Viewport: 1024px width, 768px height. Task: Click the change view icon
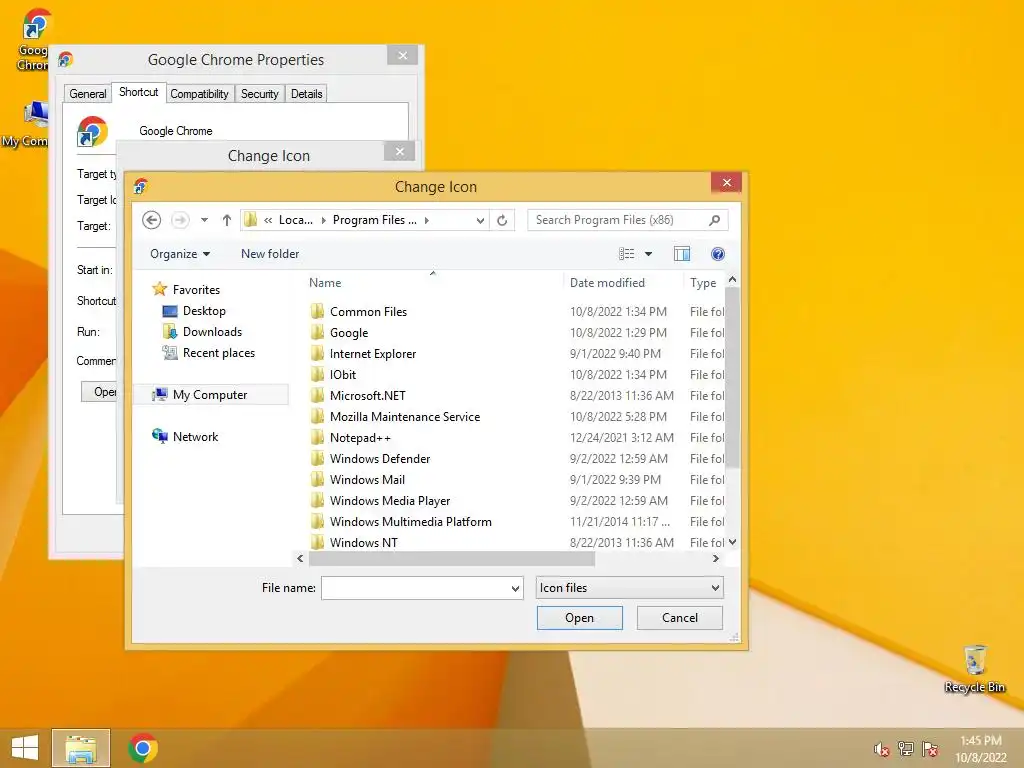click(626, 254)
